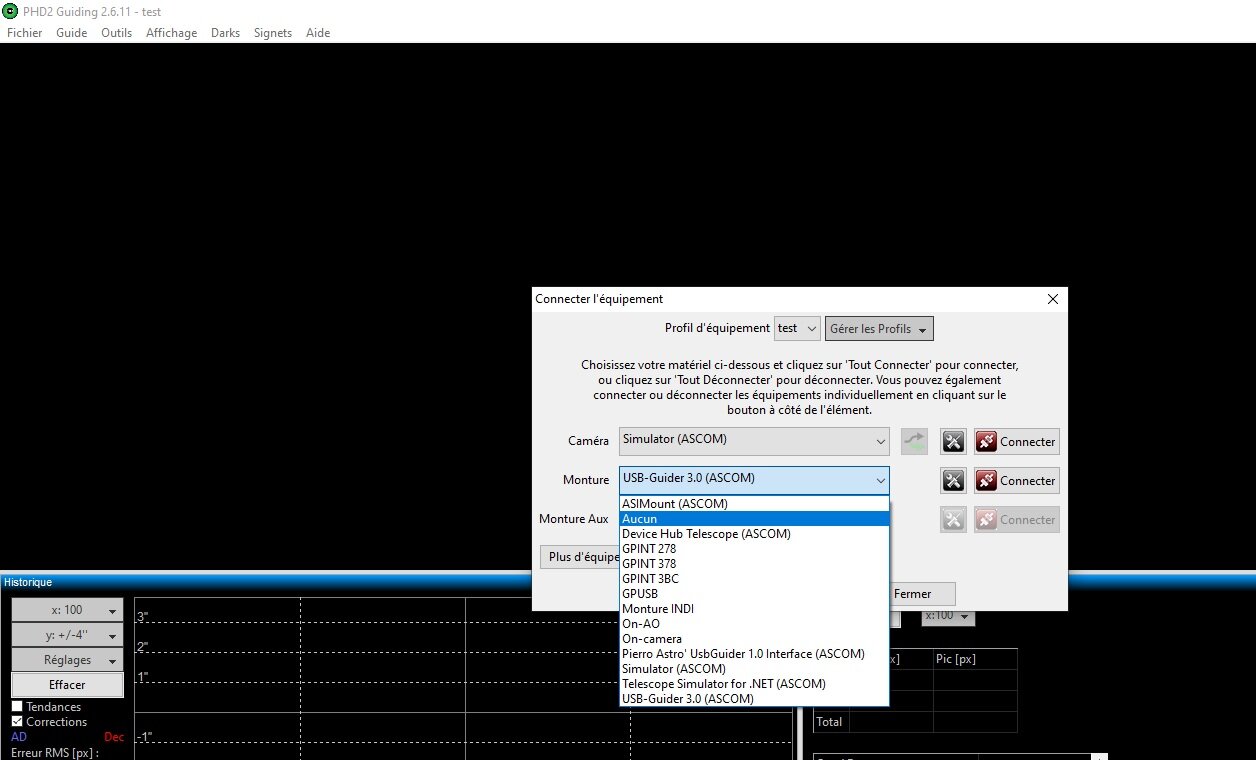Select Monture INDI option
1256x760 pixels.
[x=754, y=609]
